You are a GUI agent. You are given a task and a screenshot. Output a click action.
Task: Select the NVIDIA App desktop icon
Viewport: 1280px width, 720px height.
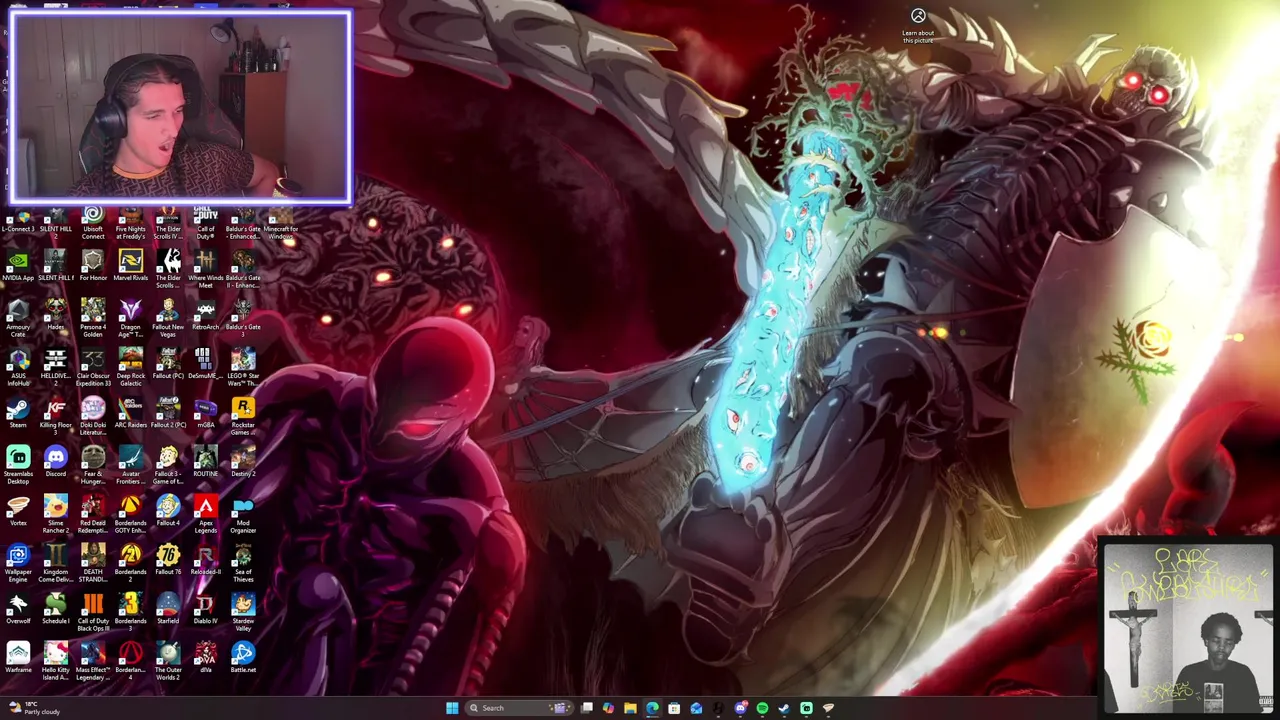18,266
